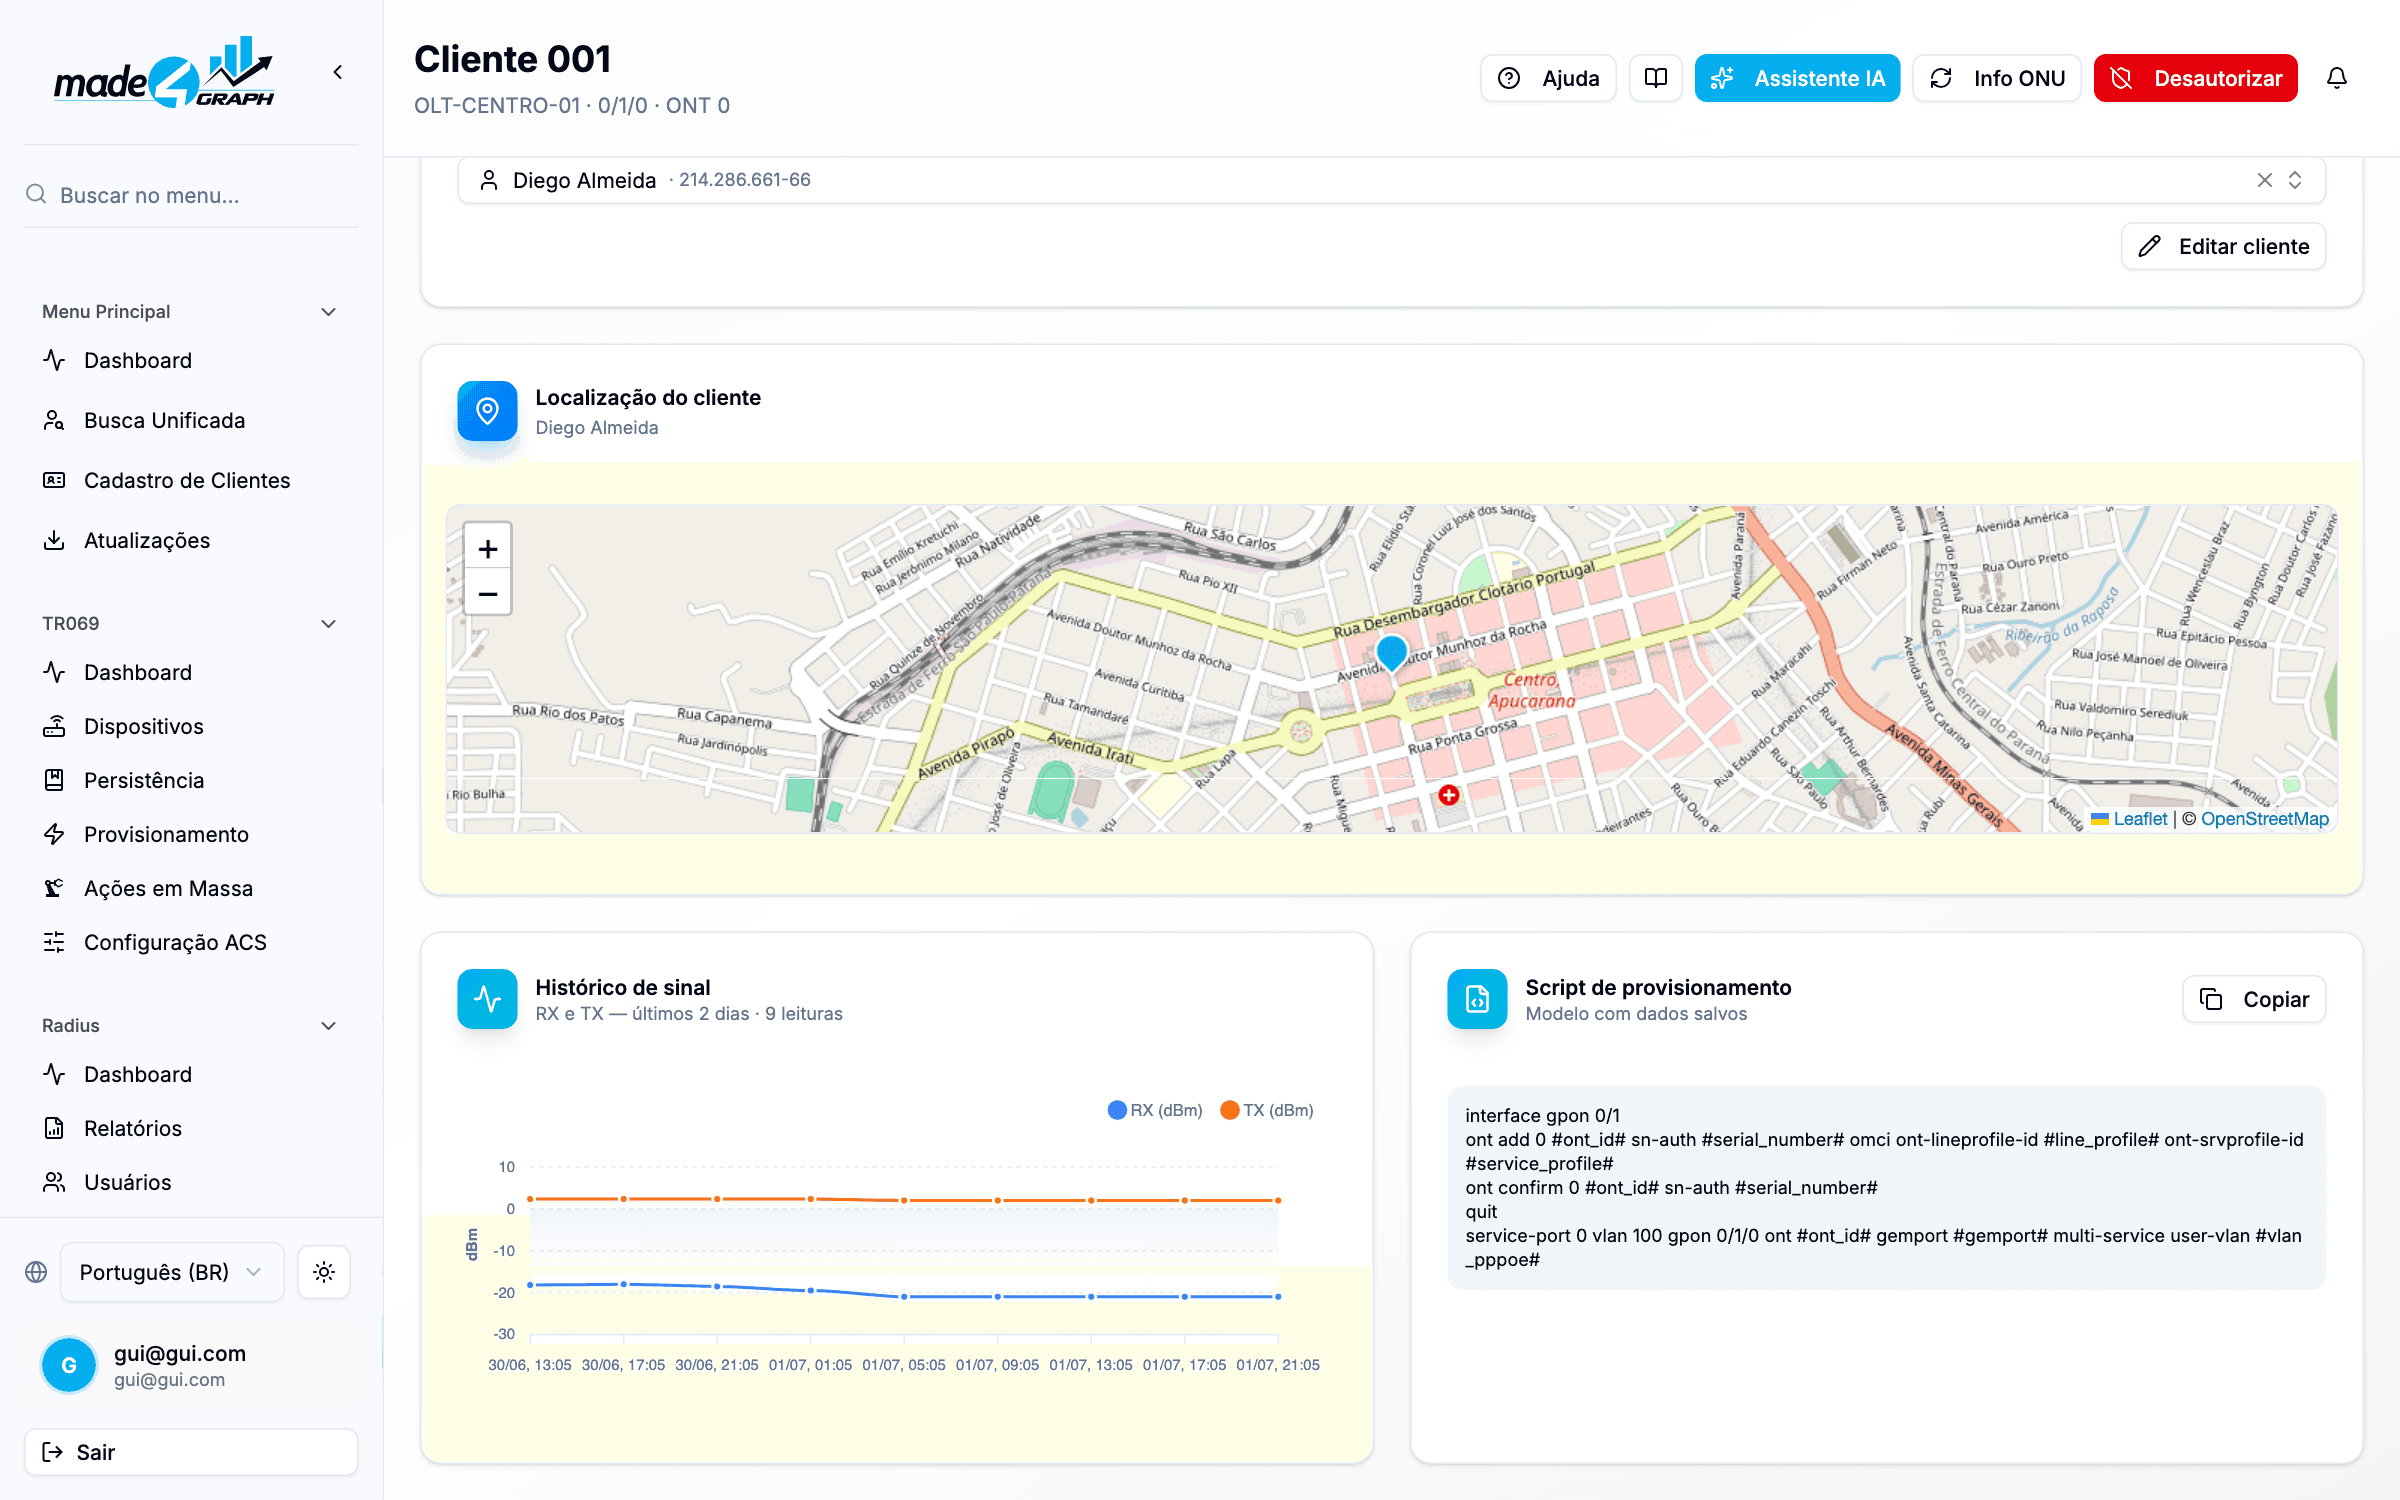Click the user avatar G icon
Viewport: 2400px width, 1500px height.
click(x=69, y=1365)
